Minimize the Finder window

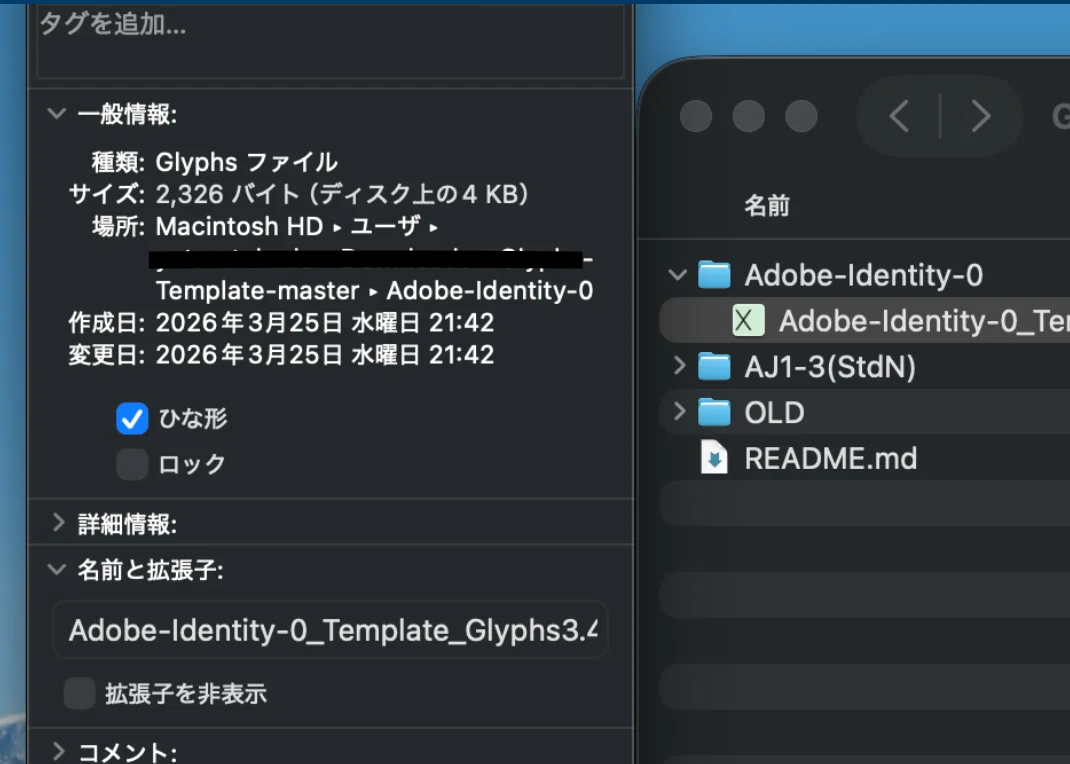749,116
